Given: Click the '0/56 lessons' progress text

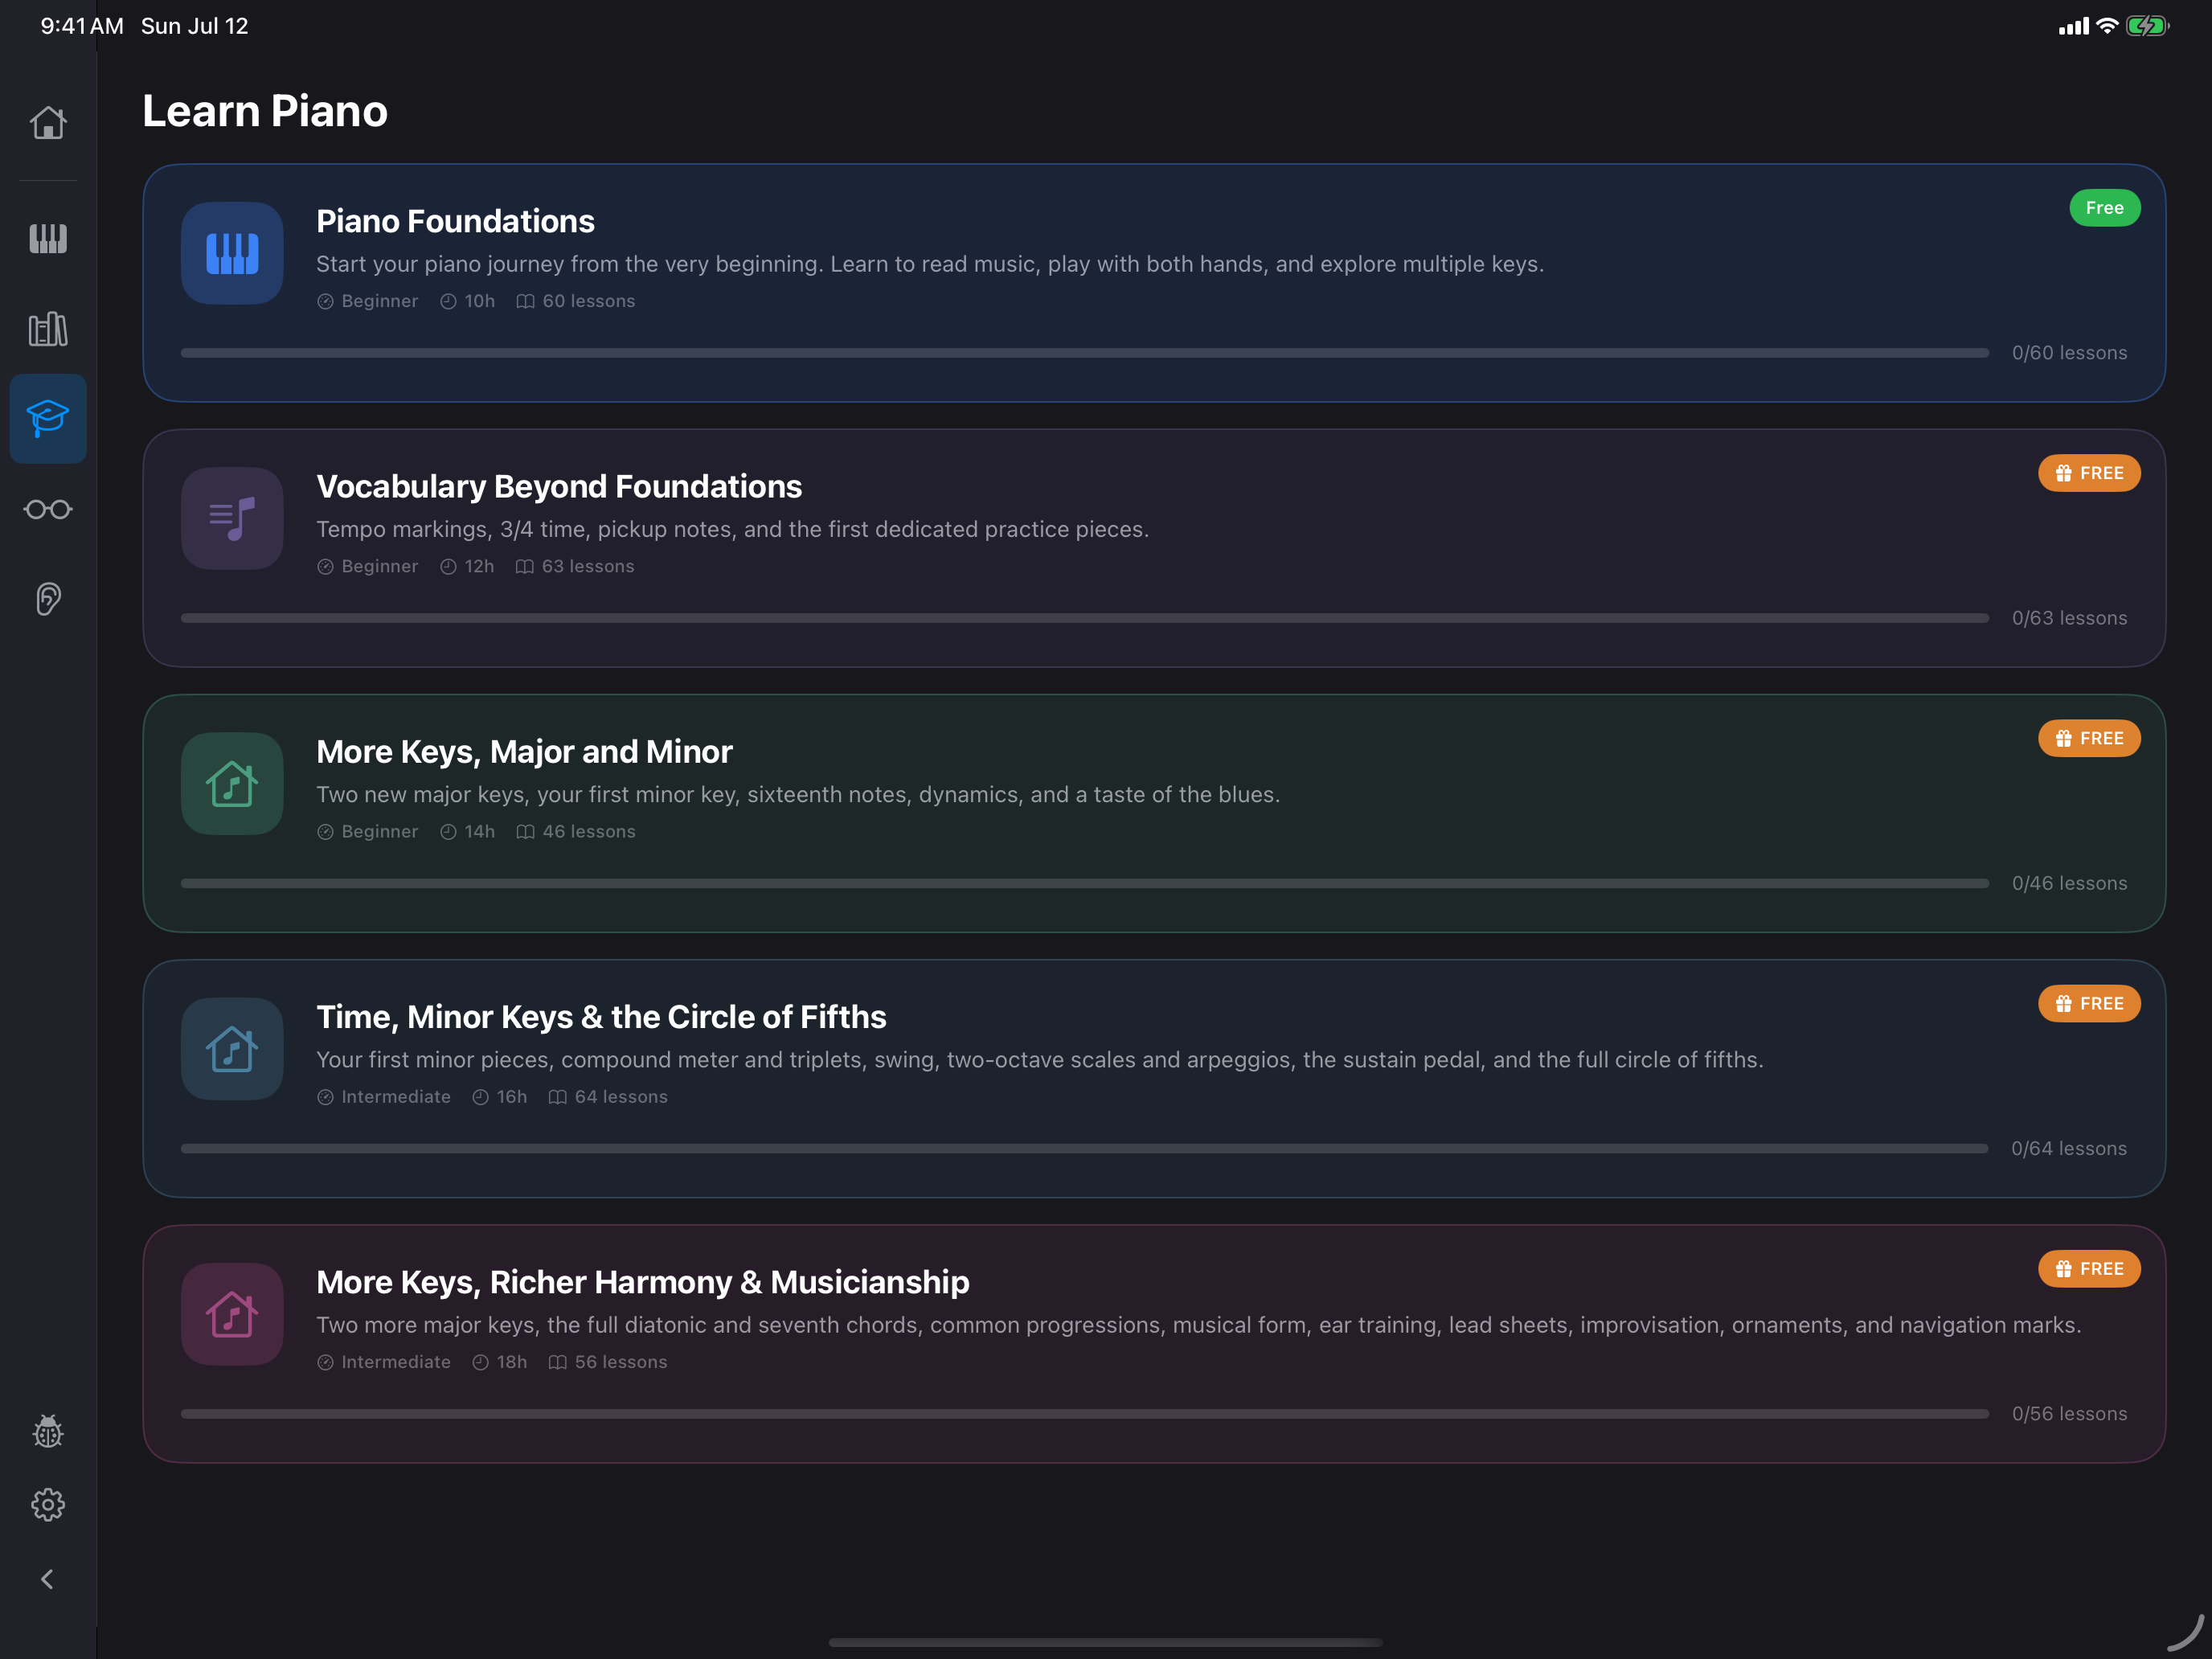Looking at the screenshot, I should [x=2069, y=1414].
